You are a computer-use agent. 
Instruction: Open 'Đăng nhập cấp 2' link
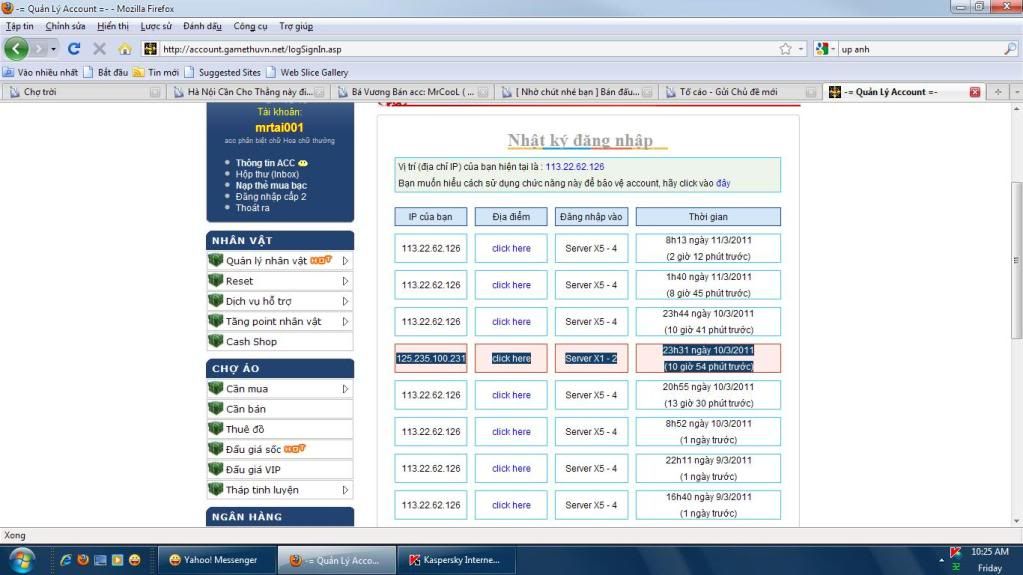tap(271, 196)
